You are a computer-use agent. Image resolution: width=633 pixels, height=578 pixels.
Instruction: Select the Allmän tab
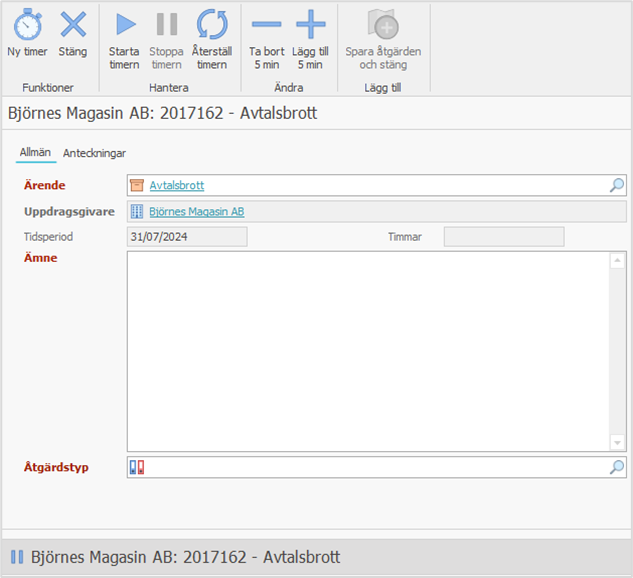tap(36, 152)
